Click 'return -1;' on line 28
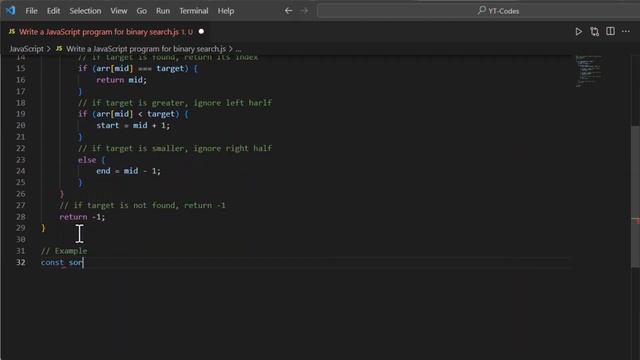Screen dimensions: 640x360 pos(82,217)
